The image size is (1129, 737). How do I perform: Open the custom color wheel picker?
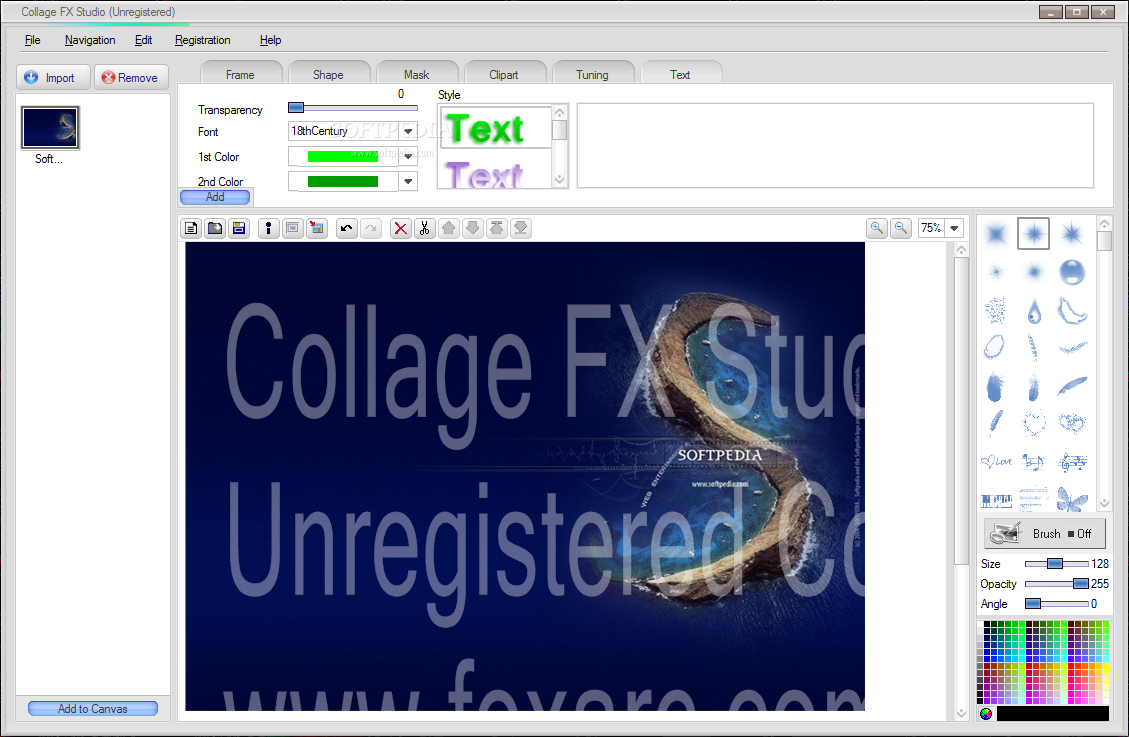pos(986,714)
